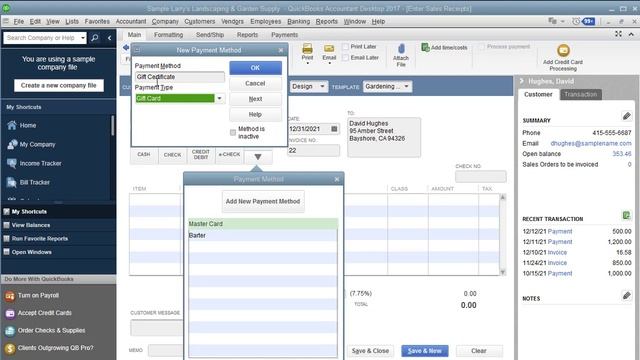
Task: Click the Add time/costs icon
Action: pyautogui.click(x=425, y=47)
